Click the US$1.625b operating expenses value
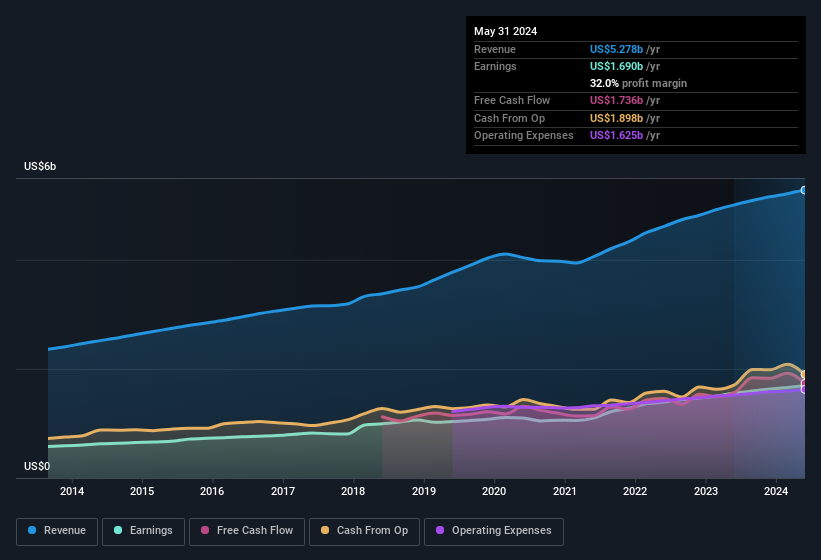Image resolution: width=821 pixels, height=560 pixels. pos(616,136)
